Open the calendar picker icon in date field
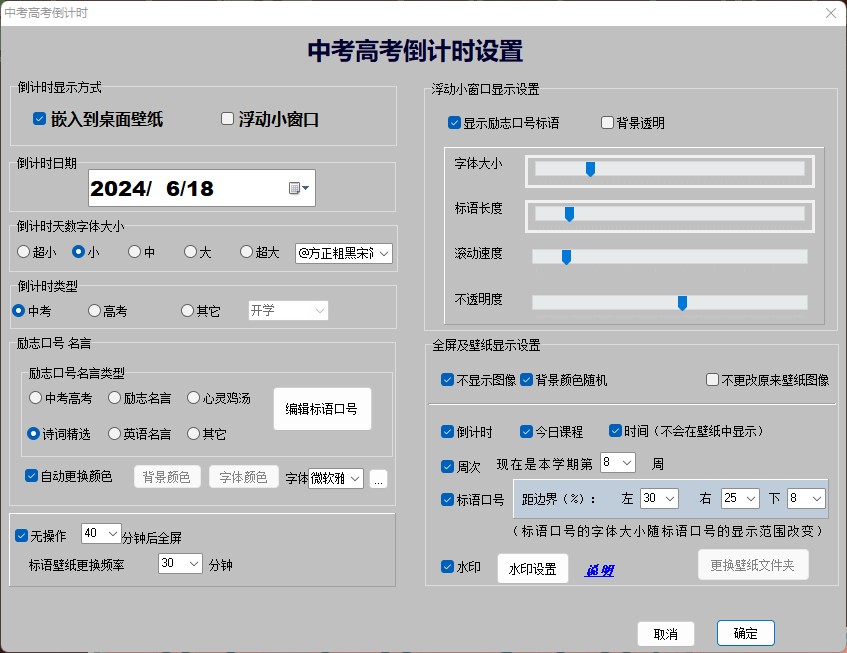Viewport: 847px width, 653px height. [x=299, y=188]
